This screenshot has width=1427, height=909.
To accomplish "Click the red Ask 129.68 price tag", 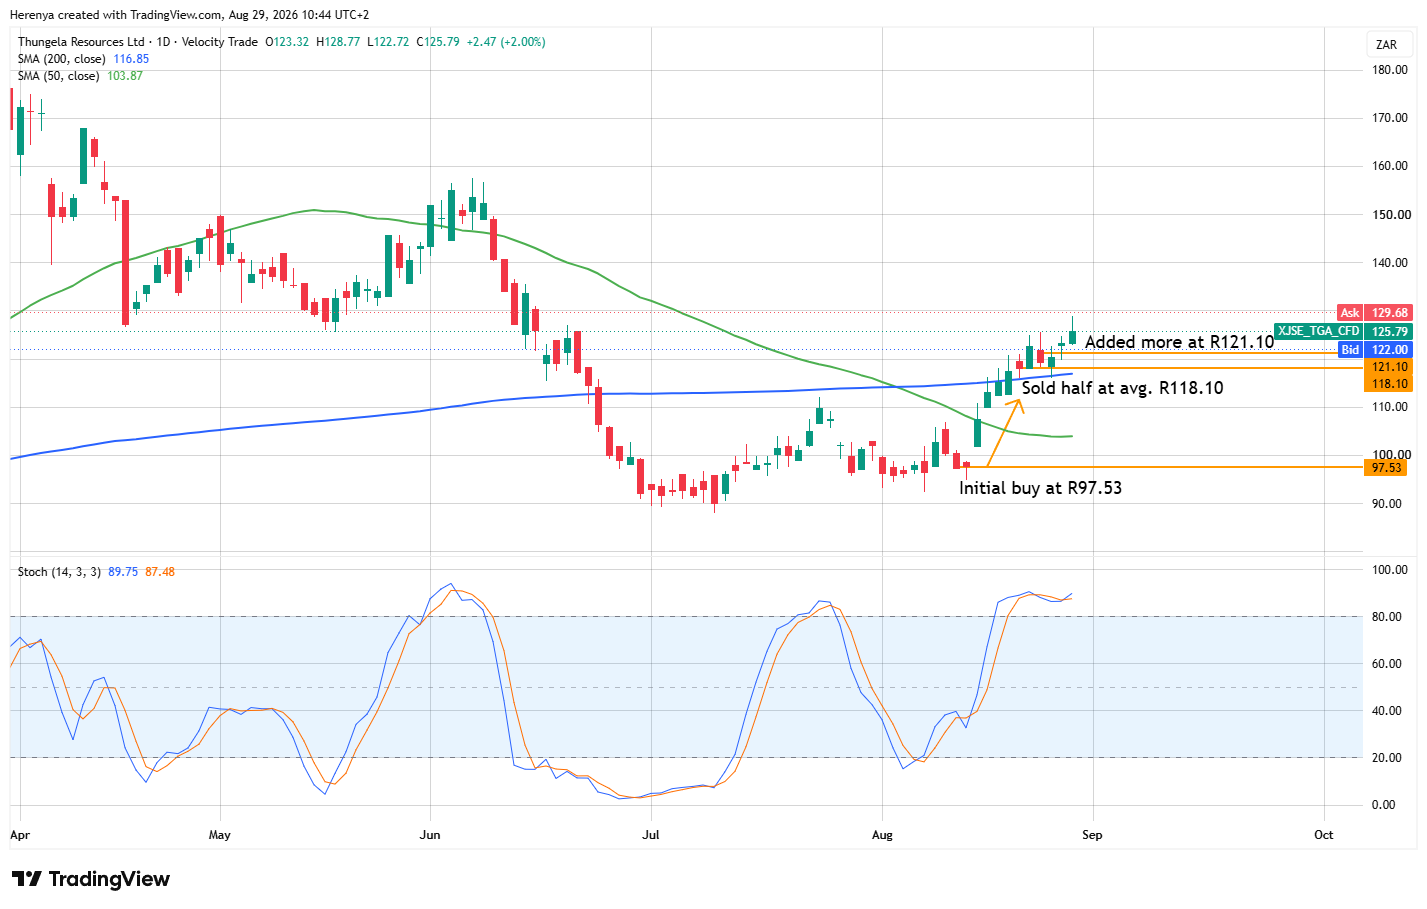I will (x=1375, y=313).
